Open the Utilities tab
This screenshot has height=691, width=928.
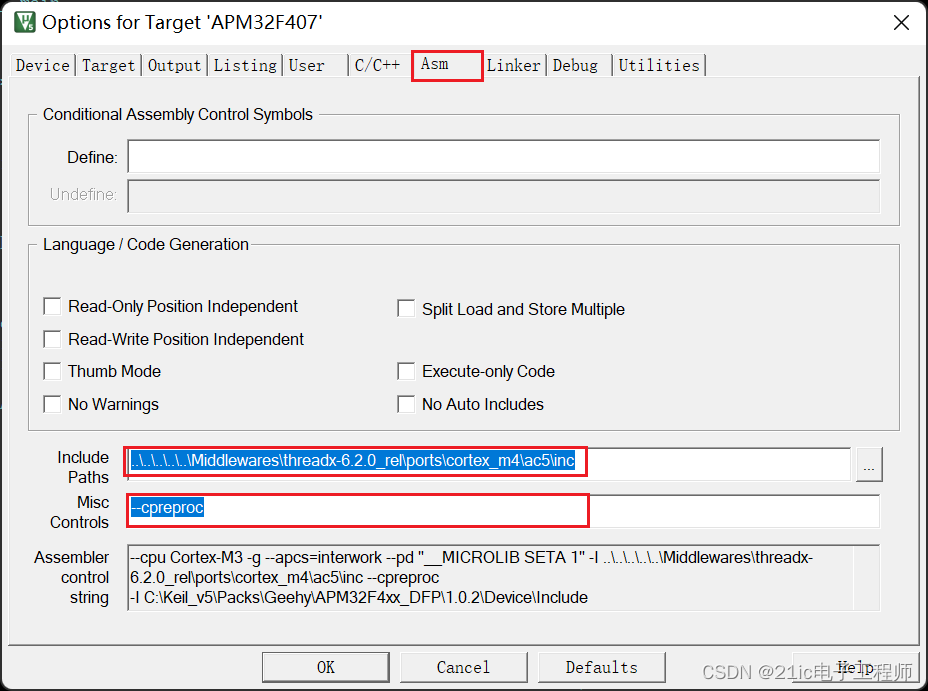[x=659, y=65]
